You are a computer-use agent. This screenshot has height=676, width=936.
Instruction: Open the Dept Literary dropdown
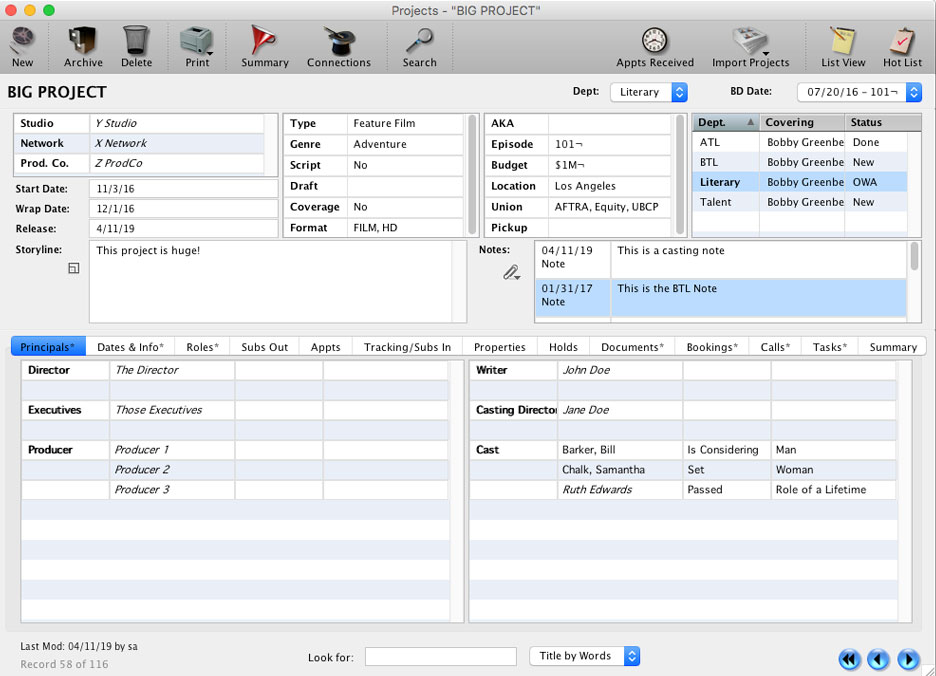(649, 92)
